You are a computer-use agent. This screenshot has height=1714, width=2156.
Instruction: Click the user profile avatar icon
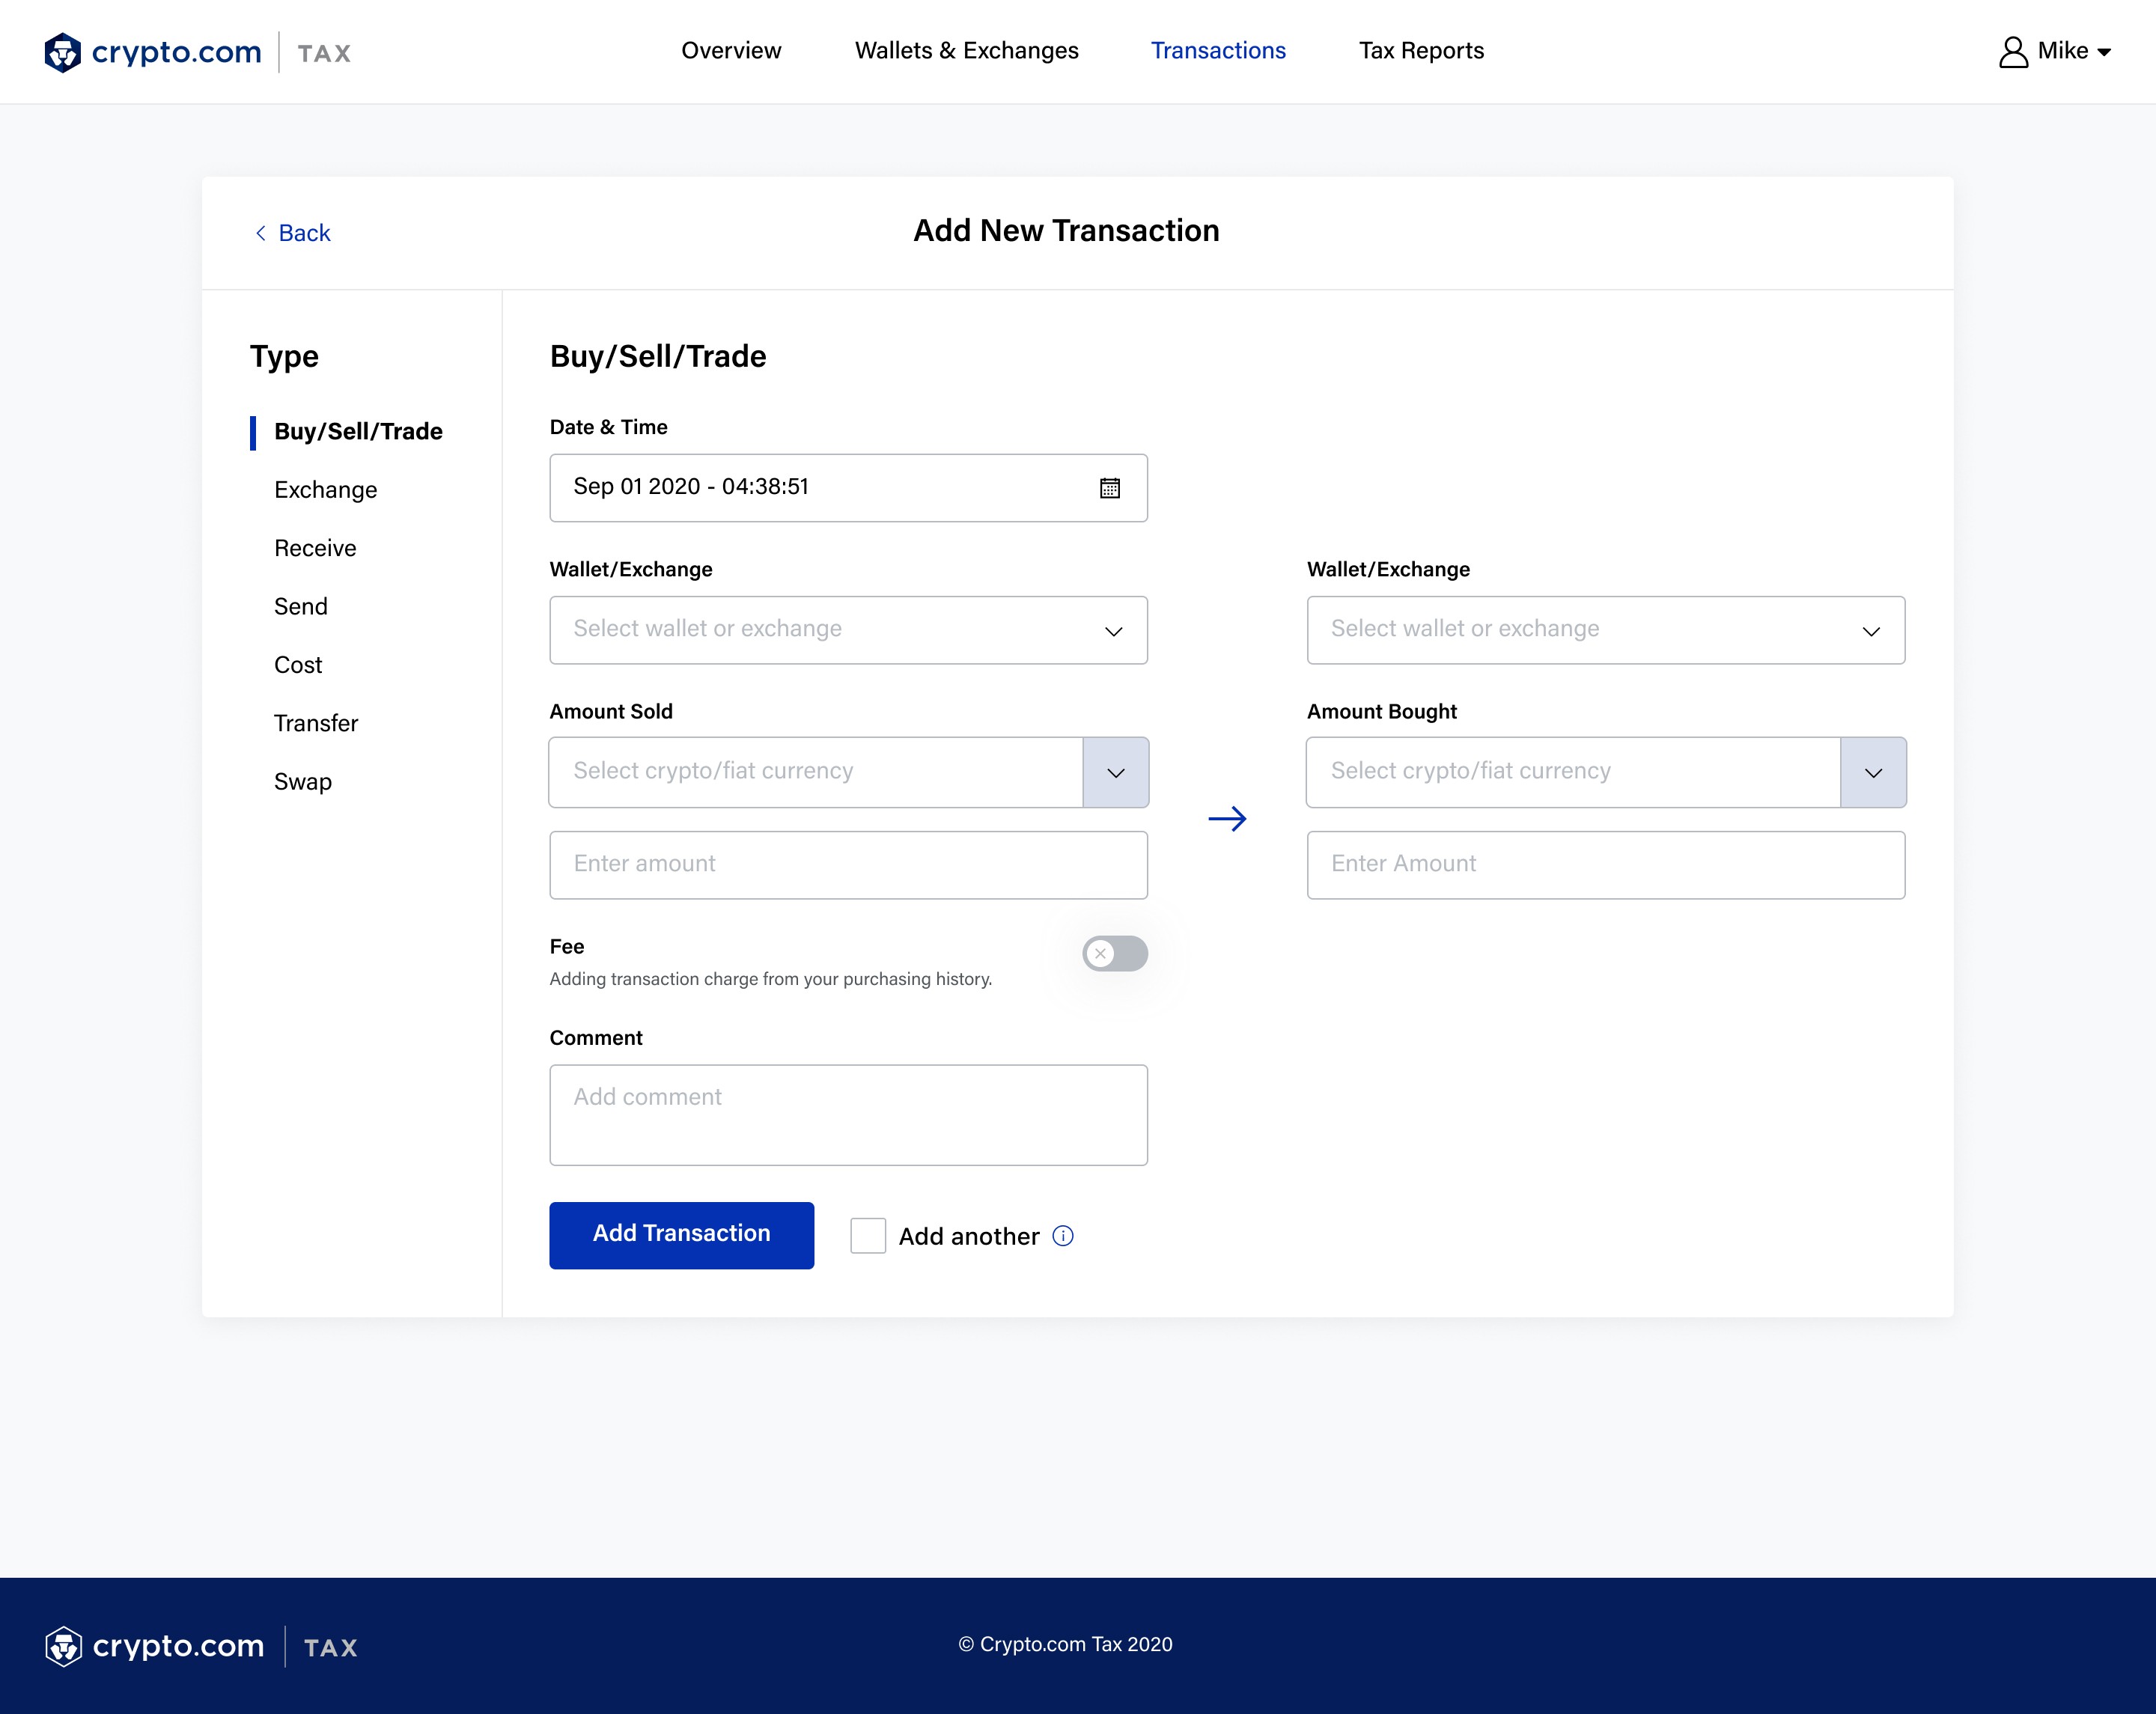[x=2012, y=52]
